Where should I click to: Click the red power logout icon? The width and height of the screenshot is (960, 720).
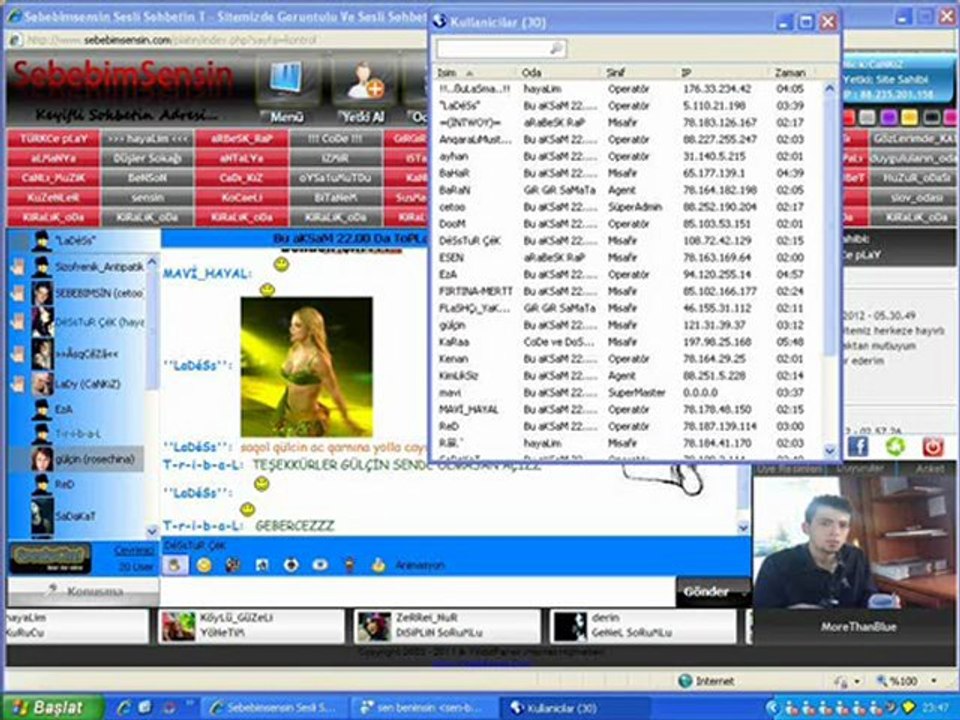932,447
